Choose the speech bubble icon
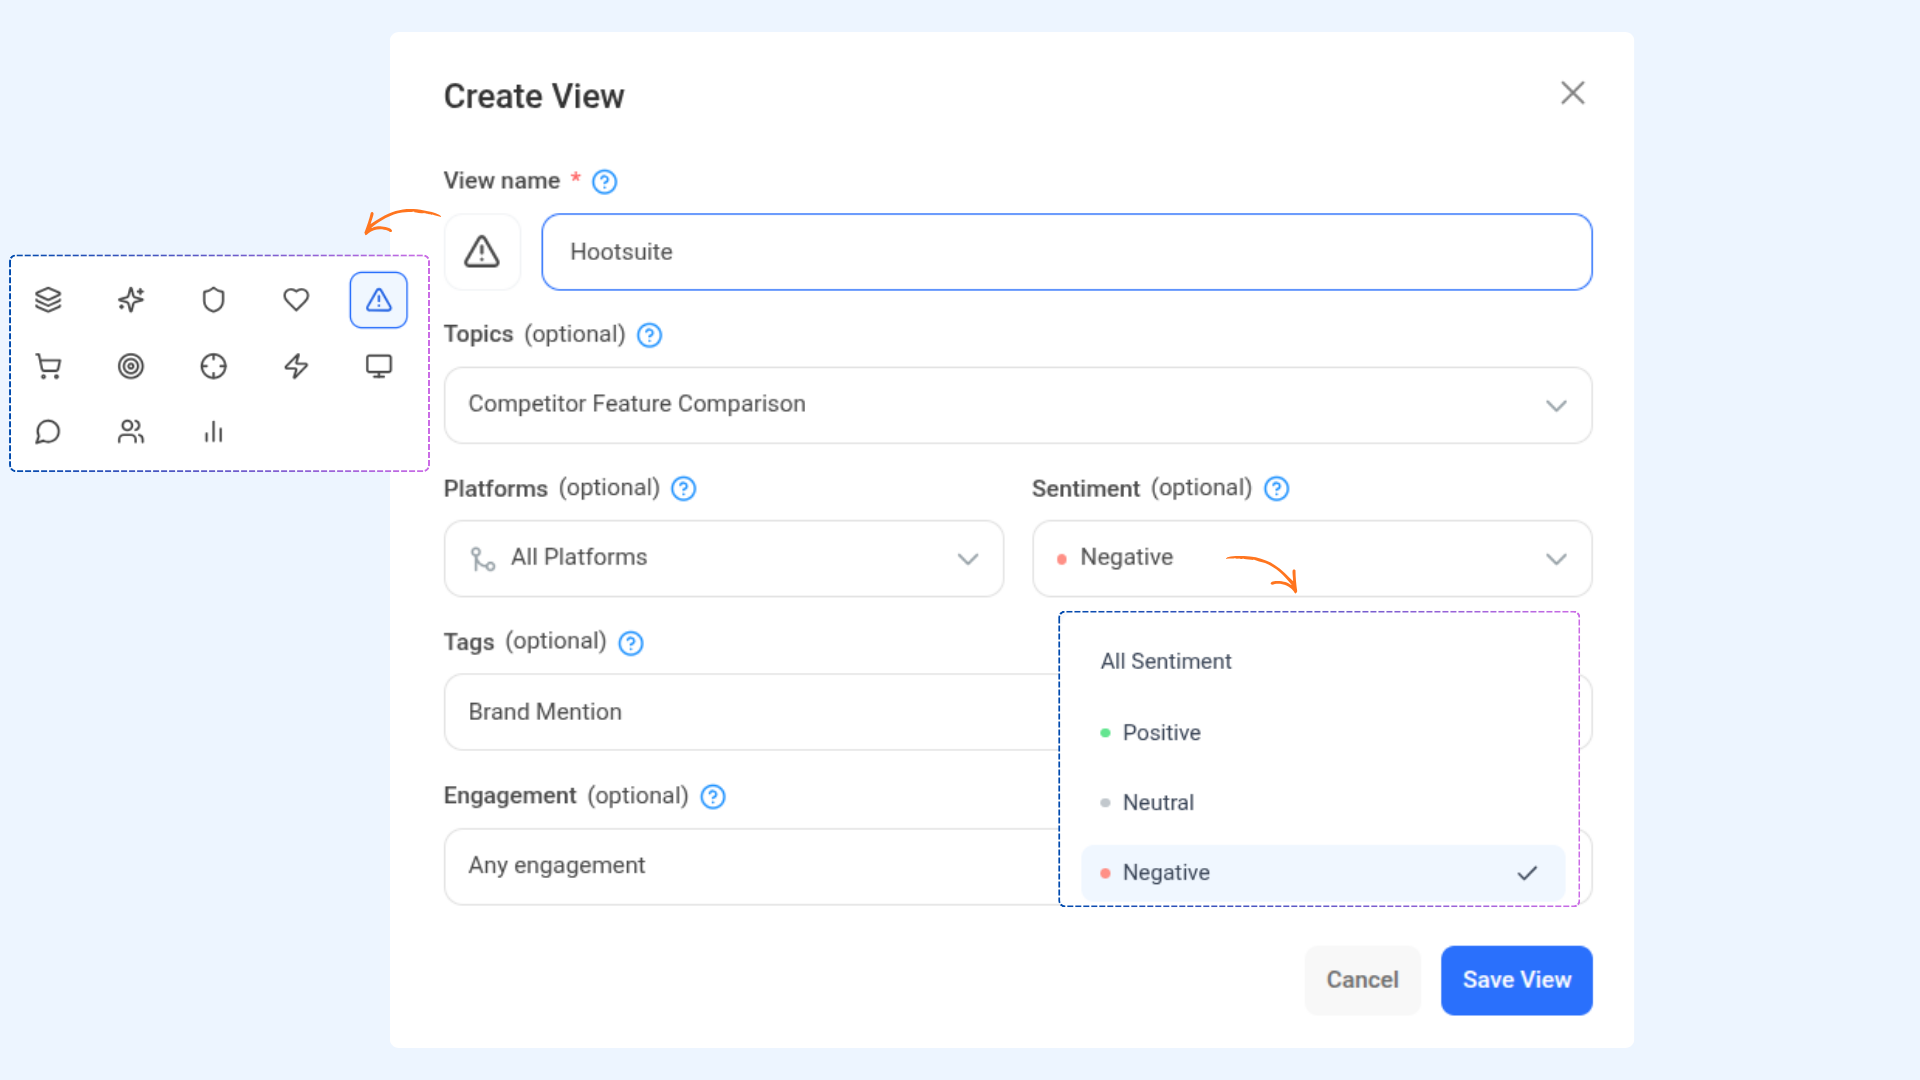 (x=48, y=432)
